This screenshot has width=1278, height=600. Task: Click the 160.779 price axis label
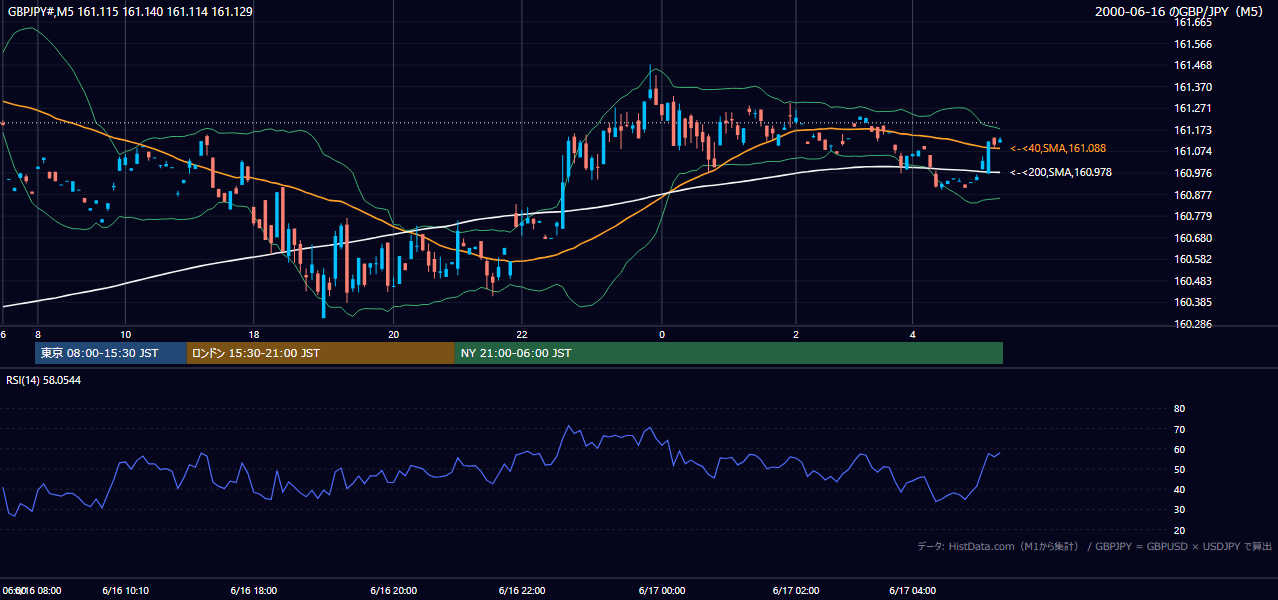(x=1192, y=216)
